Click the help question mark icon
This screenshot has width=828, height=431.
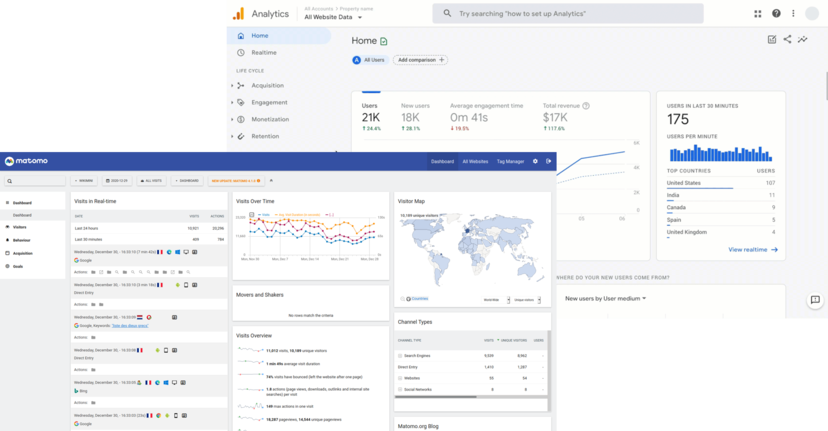point(777,14)
